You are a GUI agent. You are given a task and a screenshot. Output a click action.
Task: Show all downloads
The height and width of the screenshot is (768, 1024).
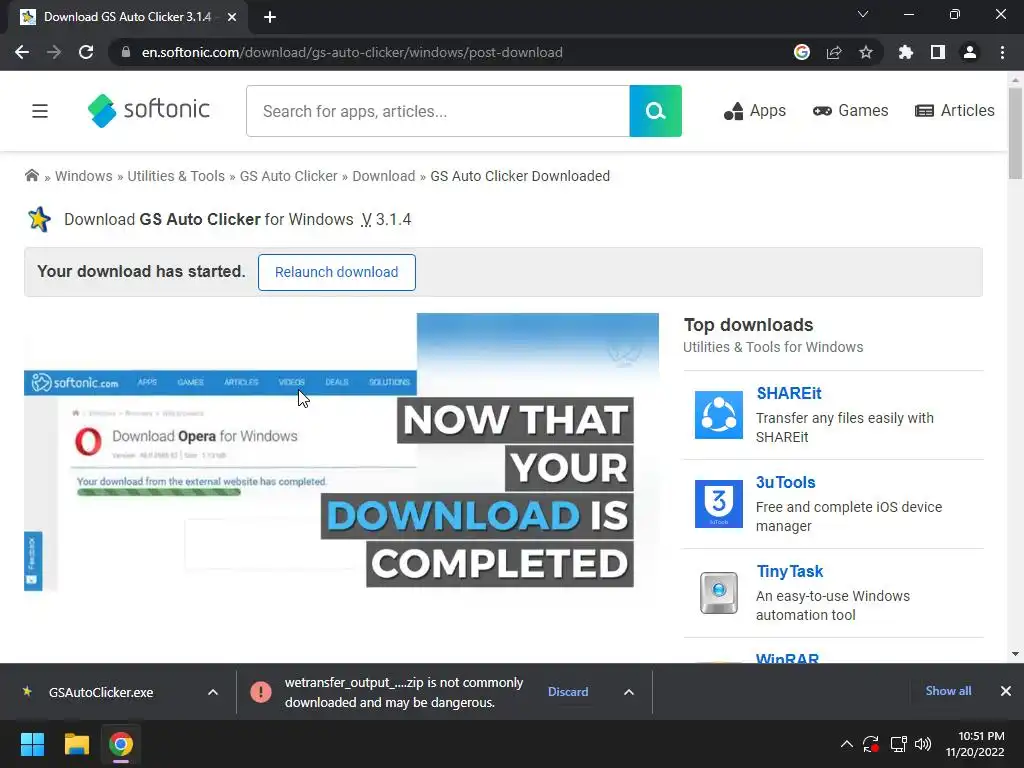pyautogui.click(x=948, y=691)
